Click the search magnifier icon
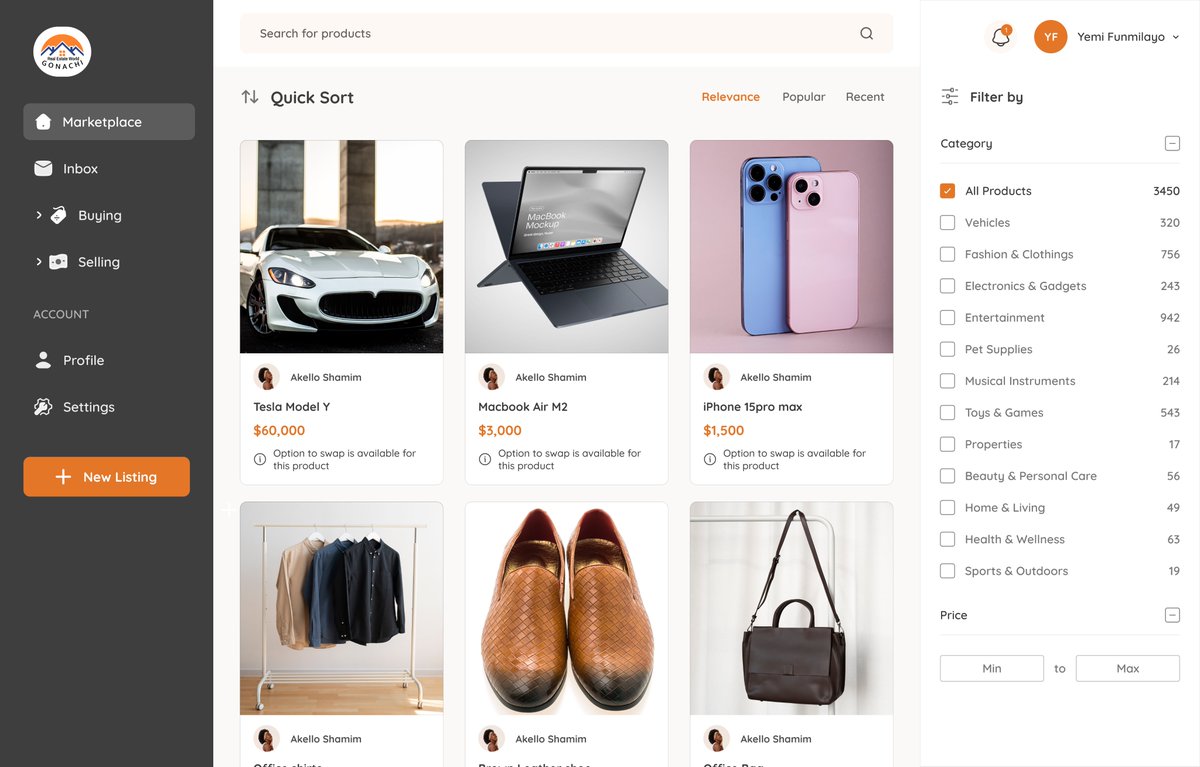Screen dimensions: 1200x767 point(867,33)
